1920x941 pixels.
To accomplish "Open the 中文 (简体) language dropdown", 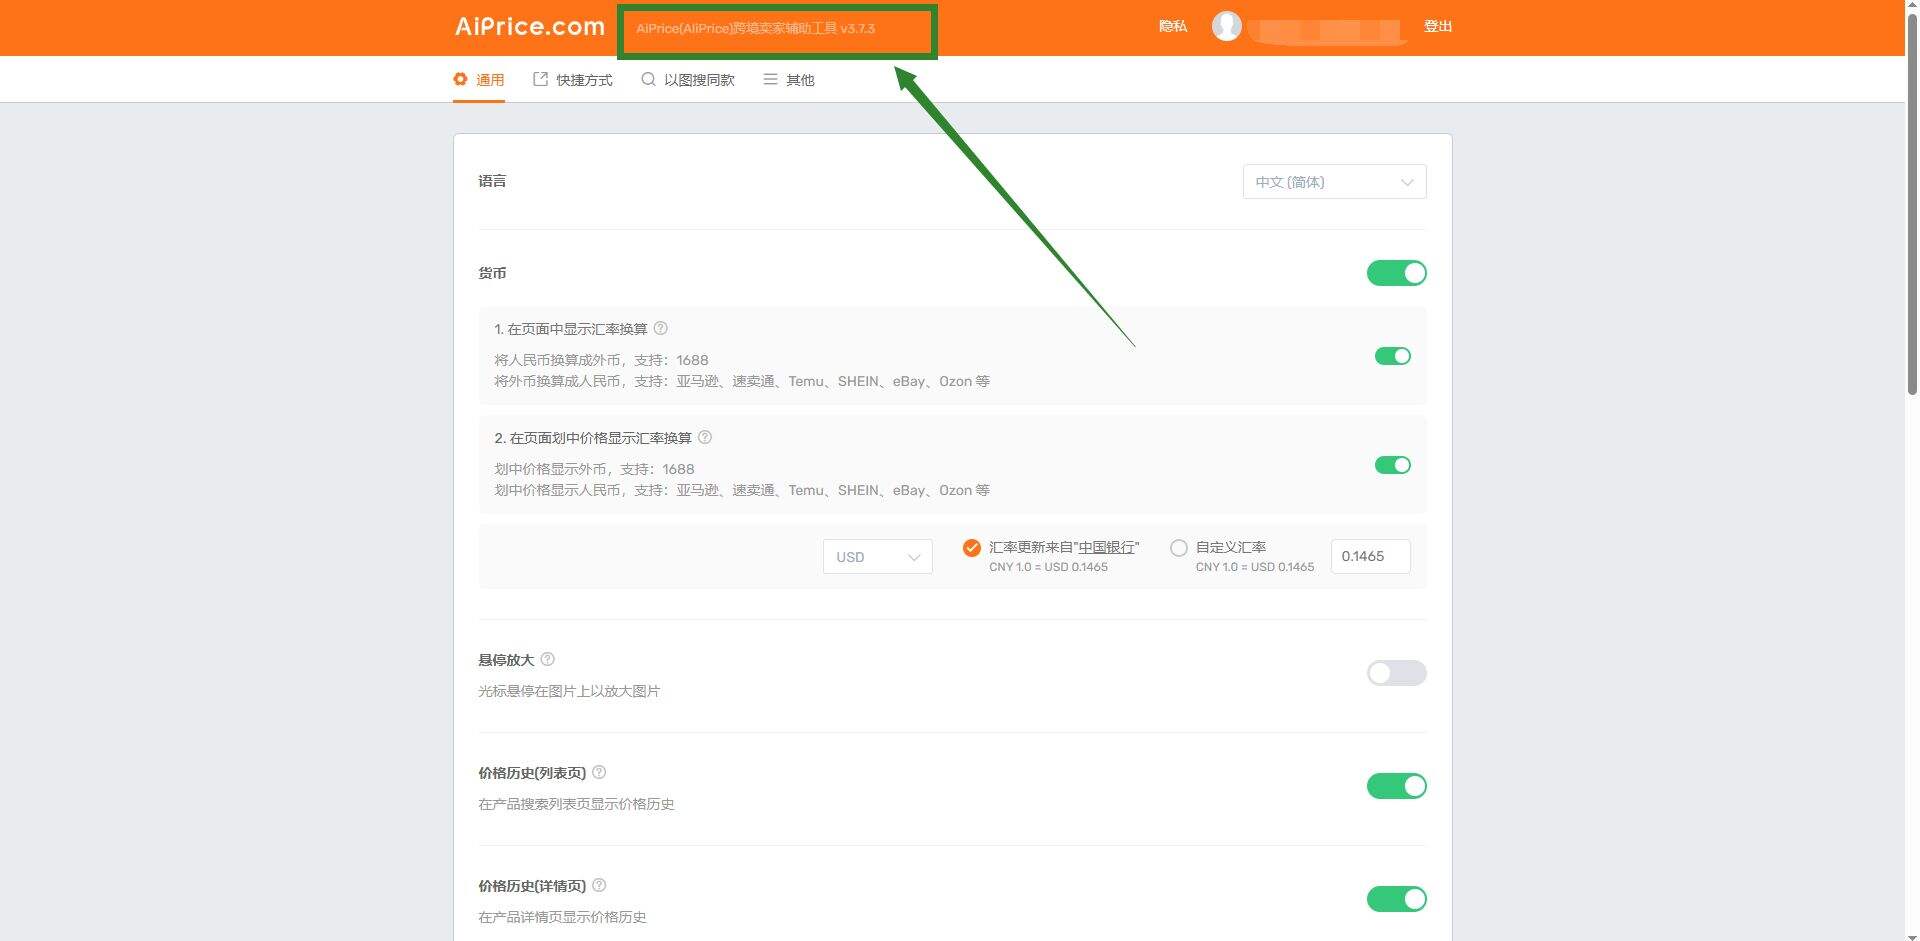I will tap(1334, 182).
